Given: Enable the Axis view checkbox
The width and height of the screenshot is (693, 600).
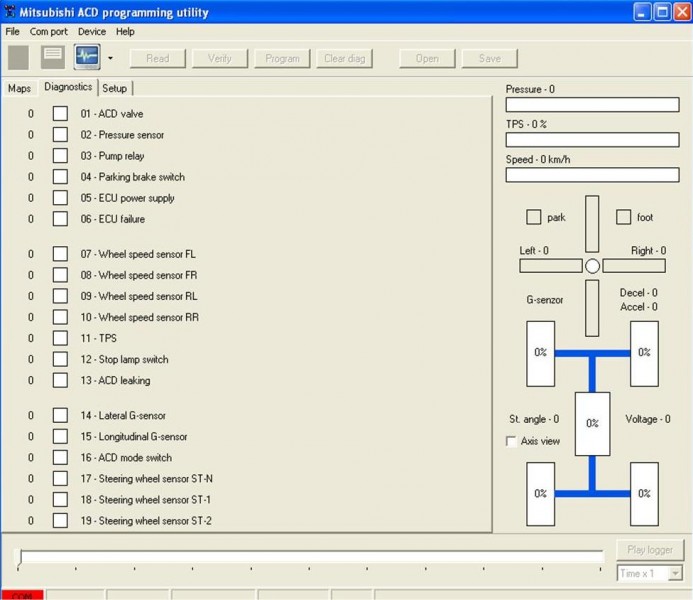Looking at the screenshot, I should [511, 441].
